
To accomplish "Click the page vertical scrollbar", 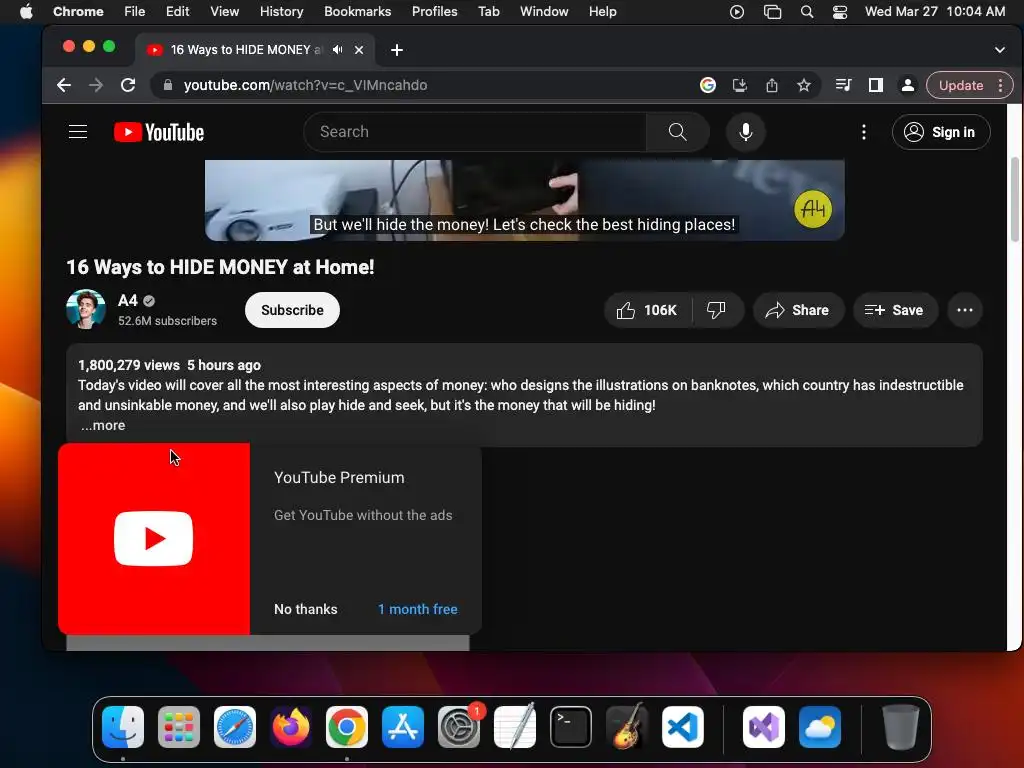I will [x=1015, y=199].
